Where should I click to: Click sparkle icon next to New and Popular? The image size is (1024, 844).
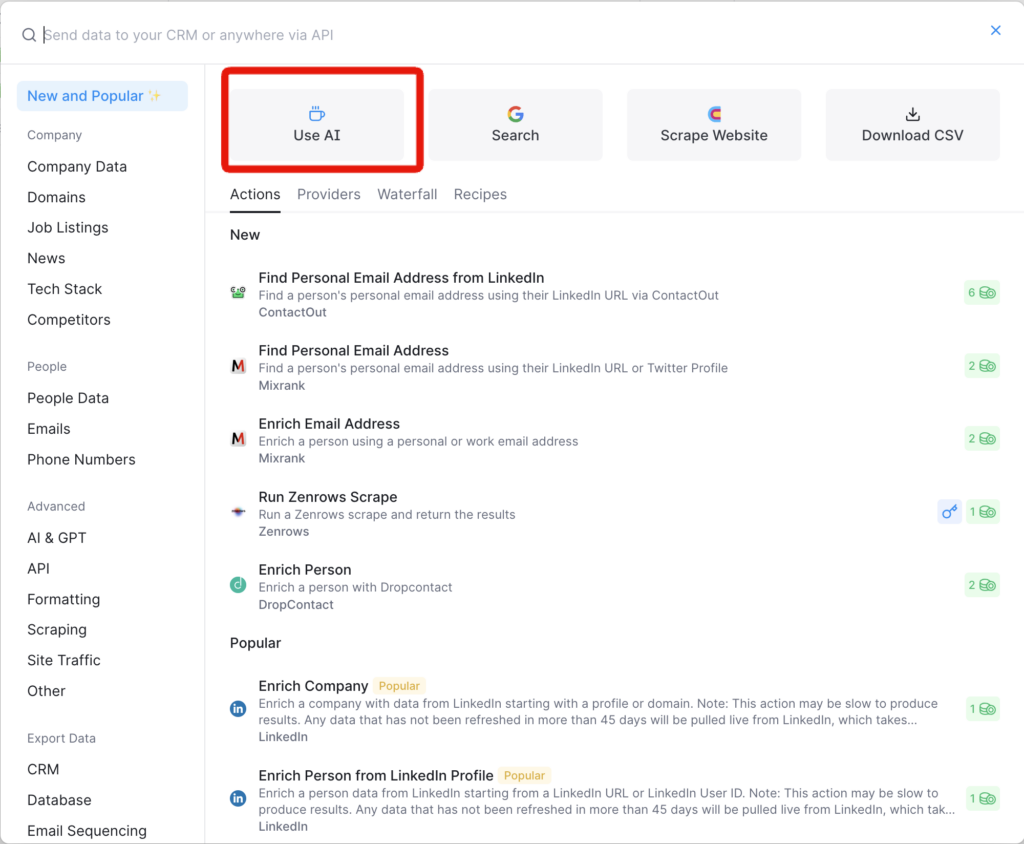point(155,96)
